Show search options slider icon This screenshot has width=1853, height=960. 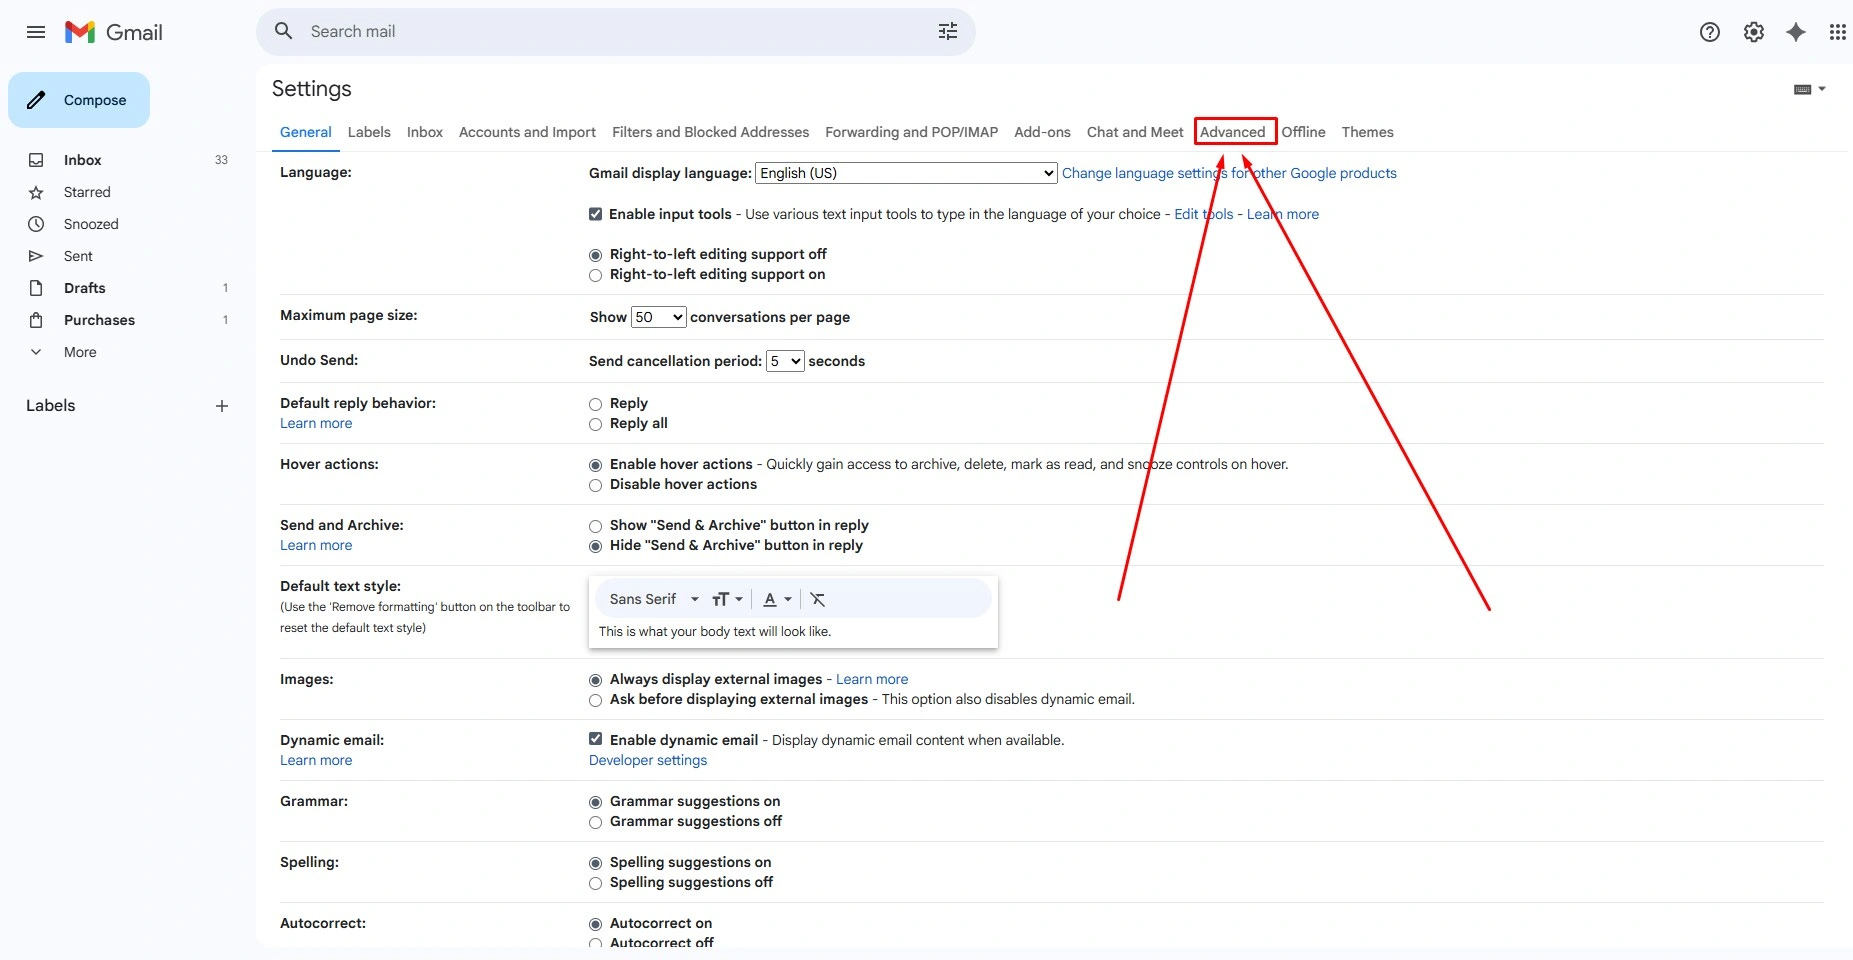pyautogui.click(x=947, y=31)
